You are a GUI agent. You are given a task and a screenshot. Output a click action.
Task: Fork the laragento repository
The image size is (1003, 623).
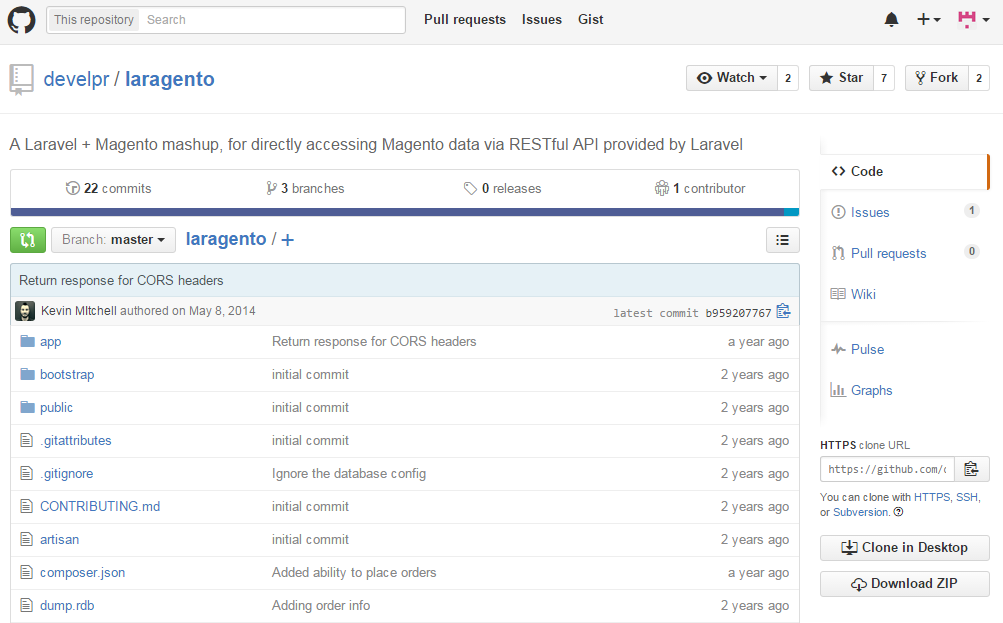click(x=936, y=78)
